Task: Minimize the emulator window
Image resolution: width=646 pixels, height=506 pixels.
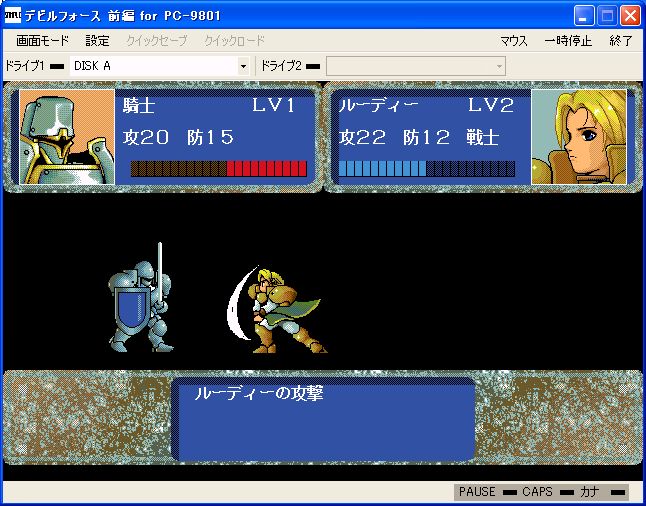Action: click(x=583, y=16)
